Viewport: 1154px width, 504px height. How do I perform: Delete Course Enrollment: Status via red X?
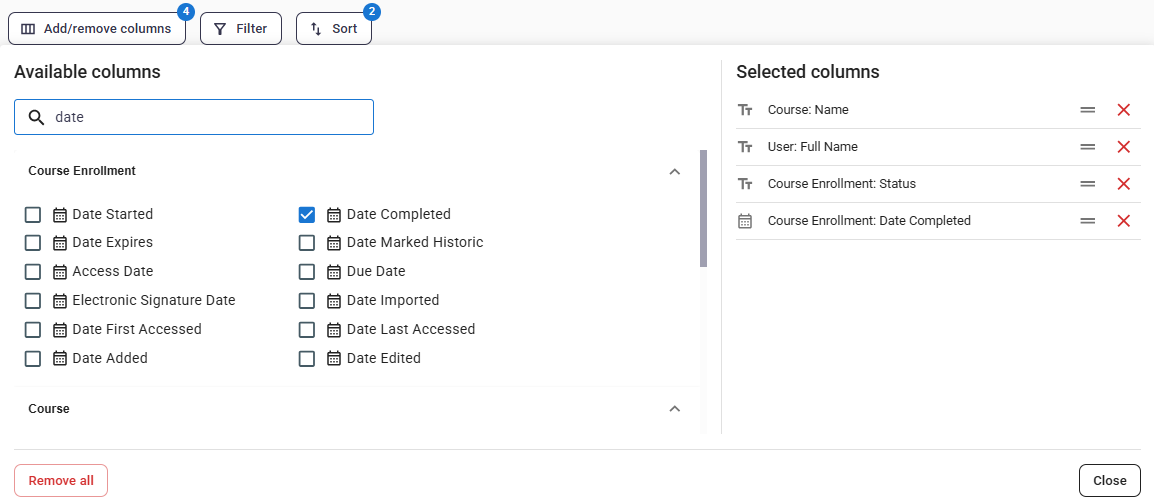click(x=1123, y=184)
